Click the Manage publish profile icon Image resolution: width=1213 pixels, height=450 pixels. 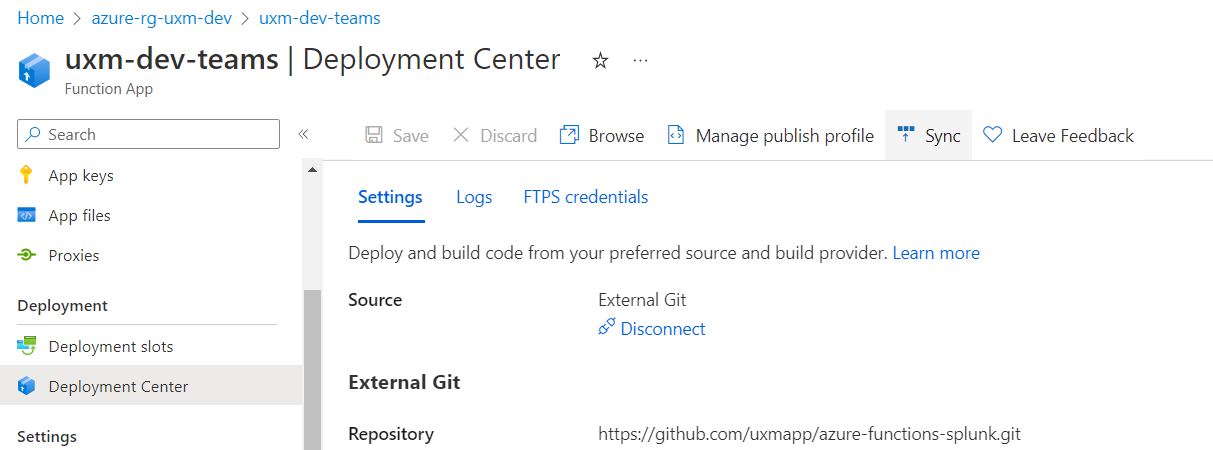(677, 135)
